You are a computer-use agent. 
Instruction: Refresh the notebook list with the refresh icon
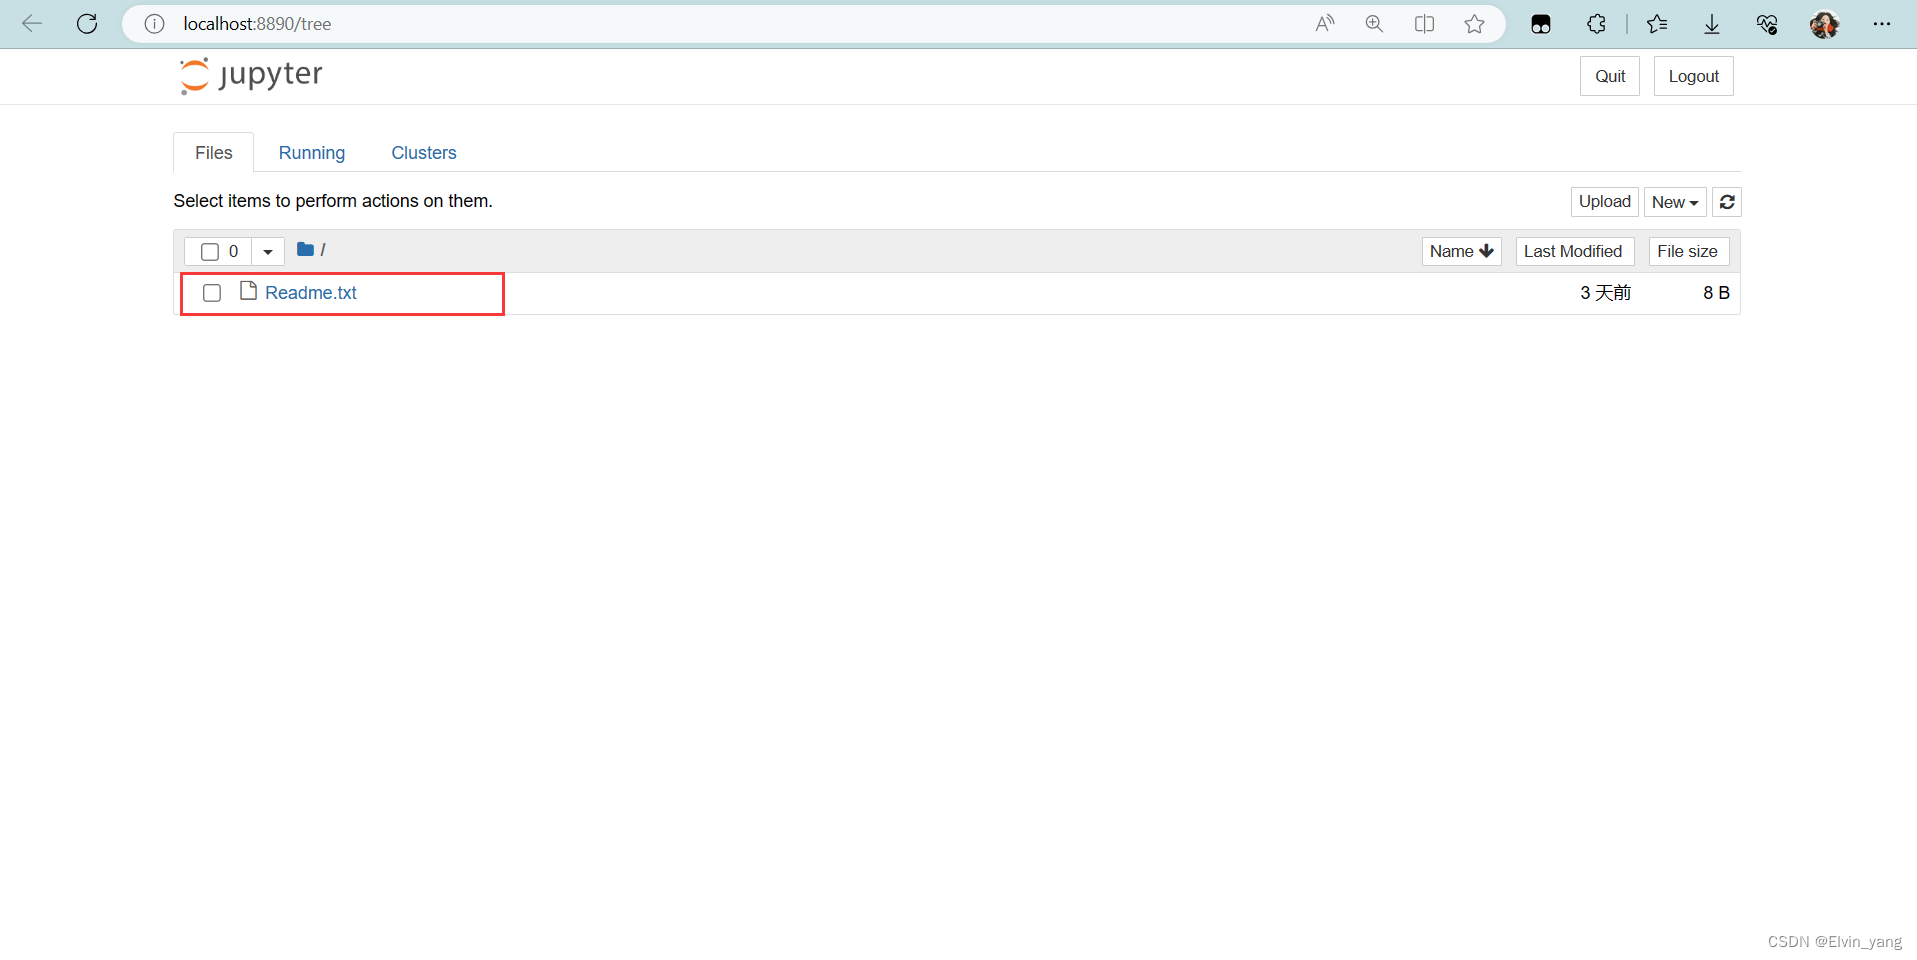tap(1726, 202)
